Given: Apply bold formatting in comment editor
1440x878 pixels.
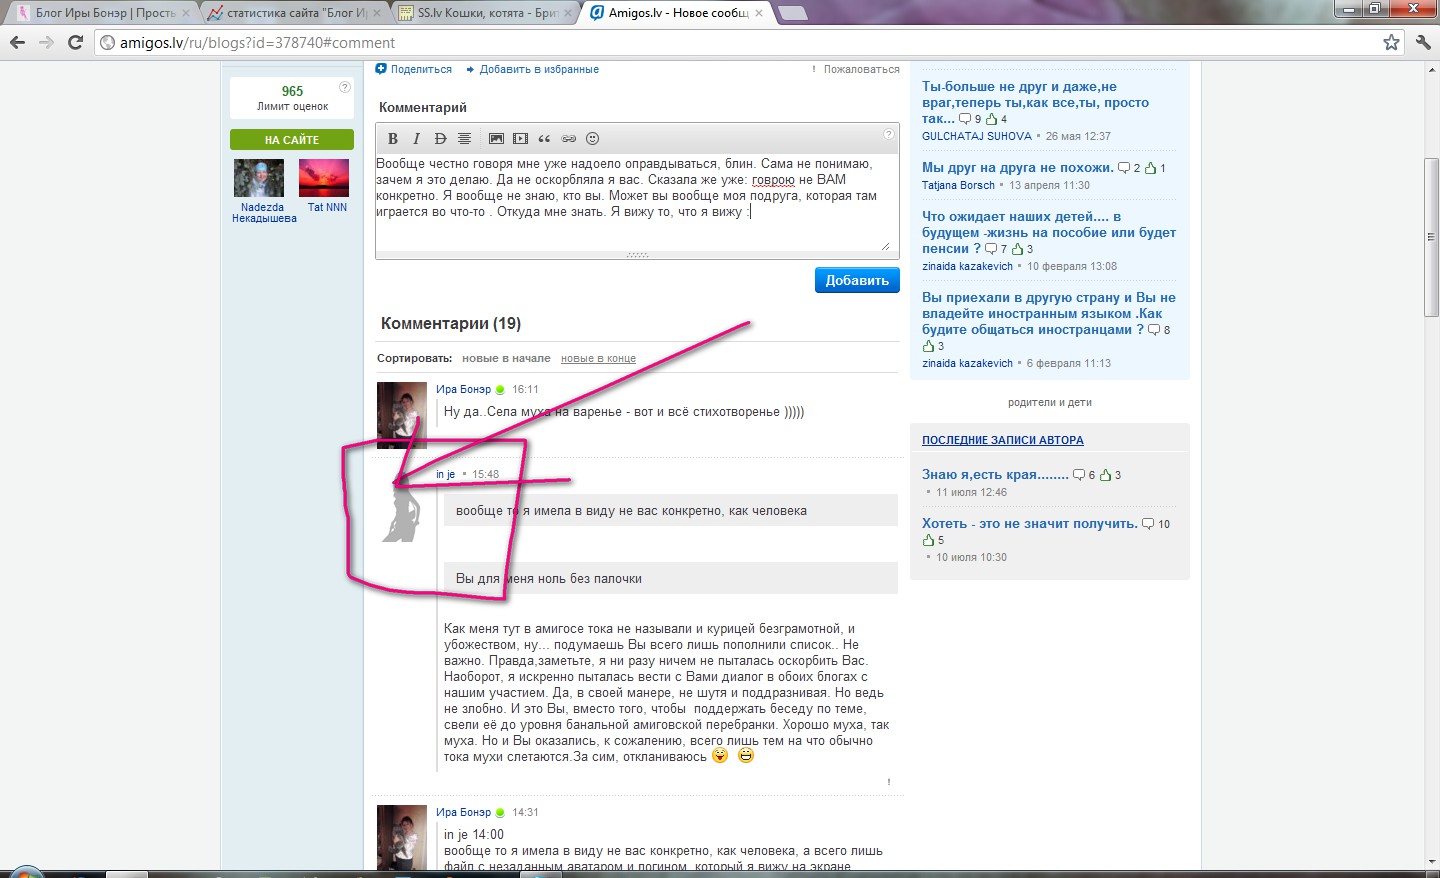Looking at the screenshot, I should click(393, 139).
